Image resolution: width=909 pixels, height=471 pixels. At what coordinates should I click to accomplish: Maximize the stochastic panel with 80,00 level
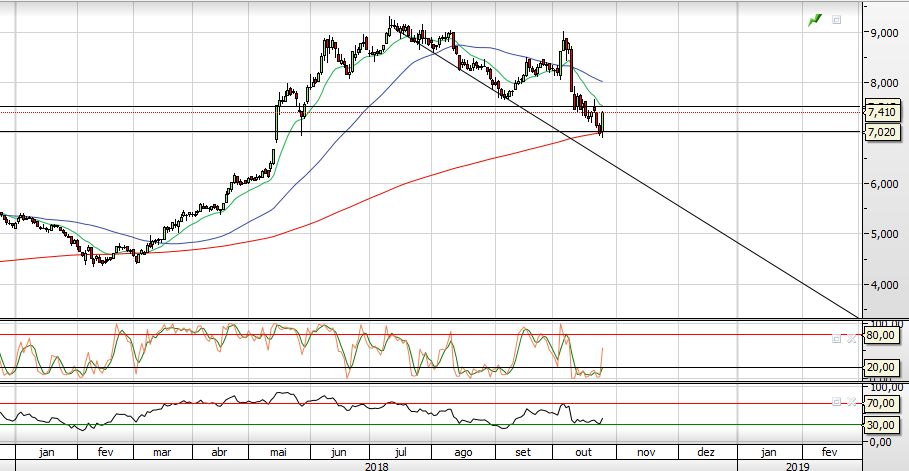(837, 339)
